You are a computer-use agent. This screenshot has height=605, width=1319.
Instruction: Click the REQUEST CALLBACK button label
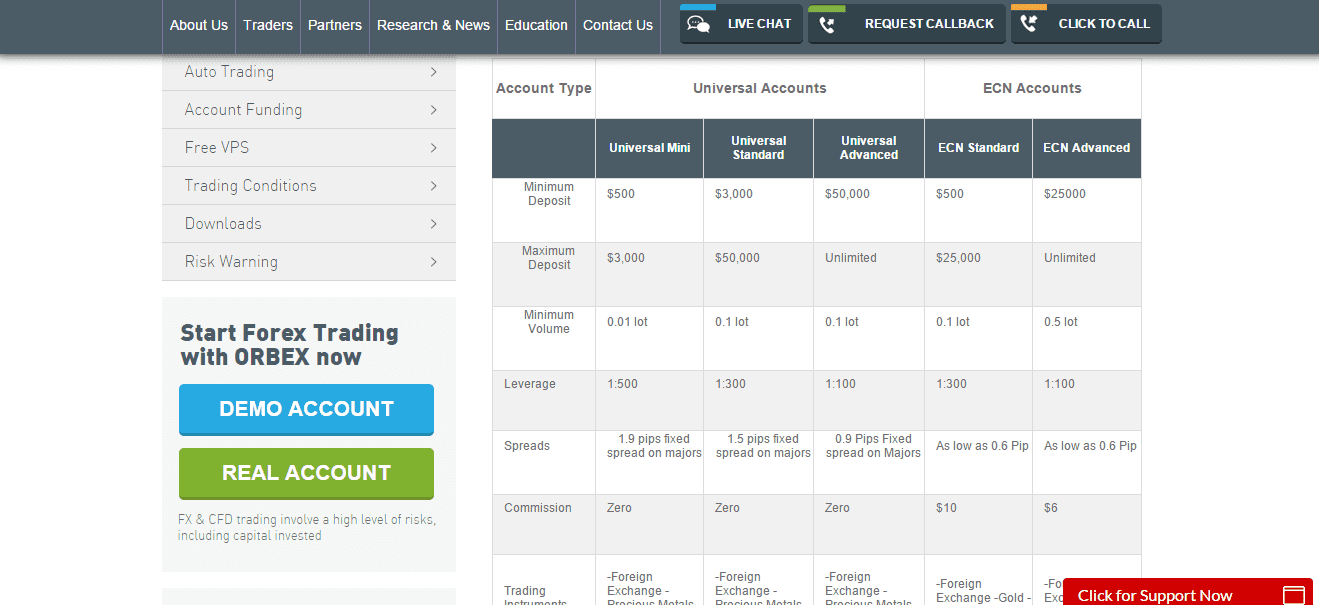pos(929,24)
